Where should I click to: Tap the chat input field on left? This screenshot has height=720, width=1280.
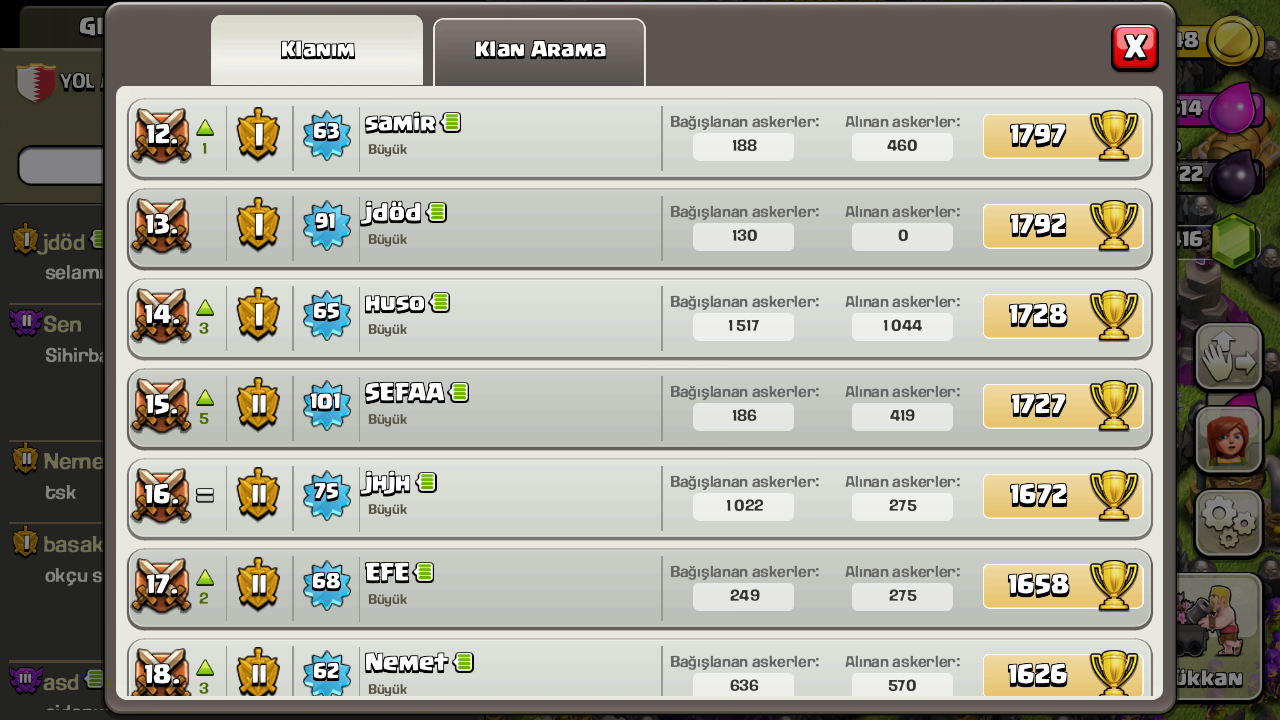[x=62, y=166]
